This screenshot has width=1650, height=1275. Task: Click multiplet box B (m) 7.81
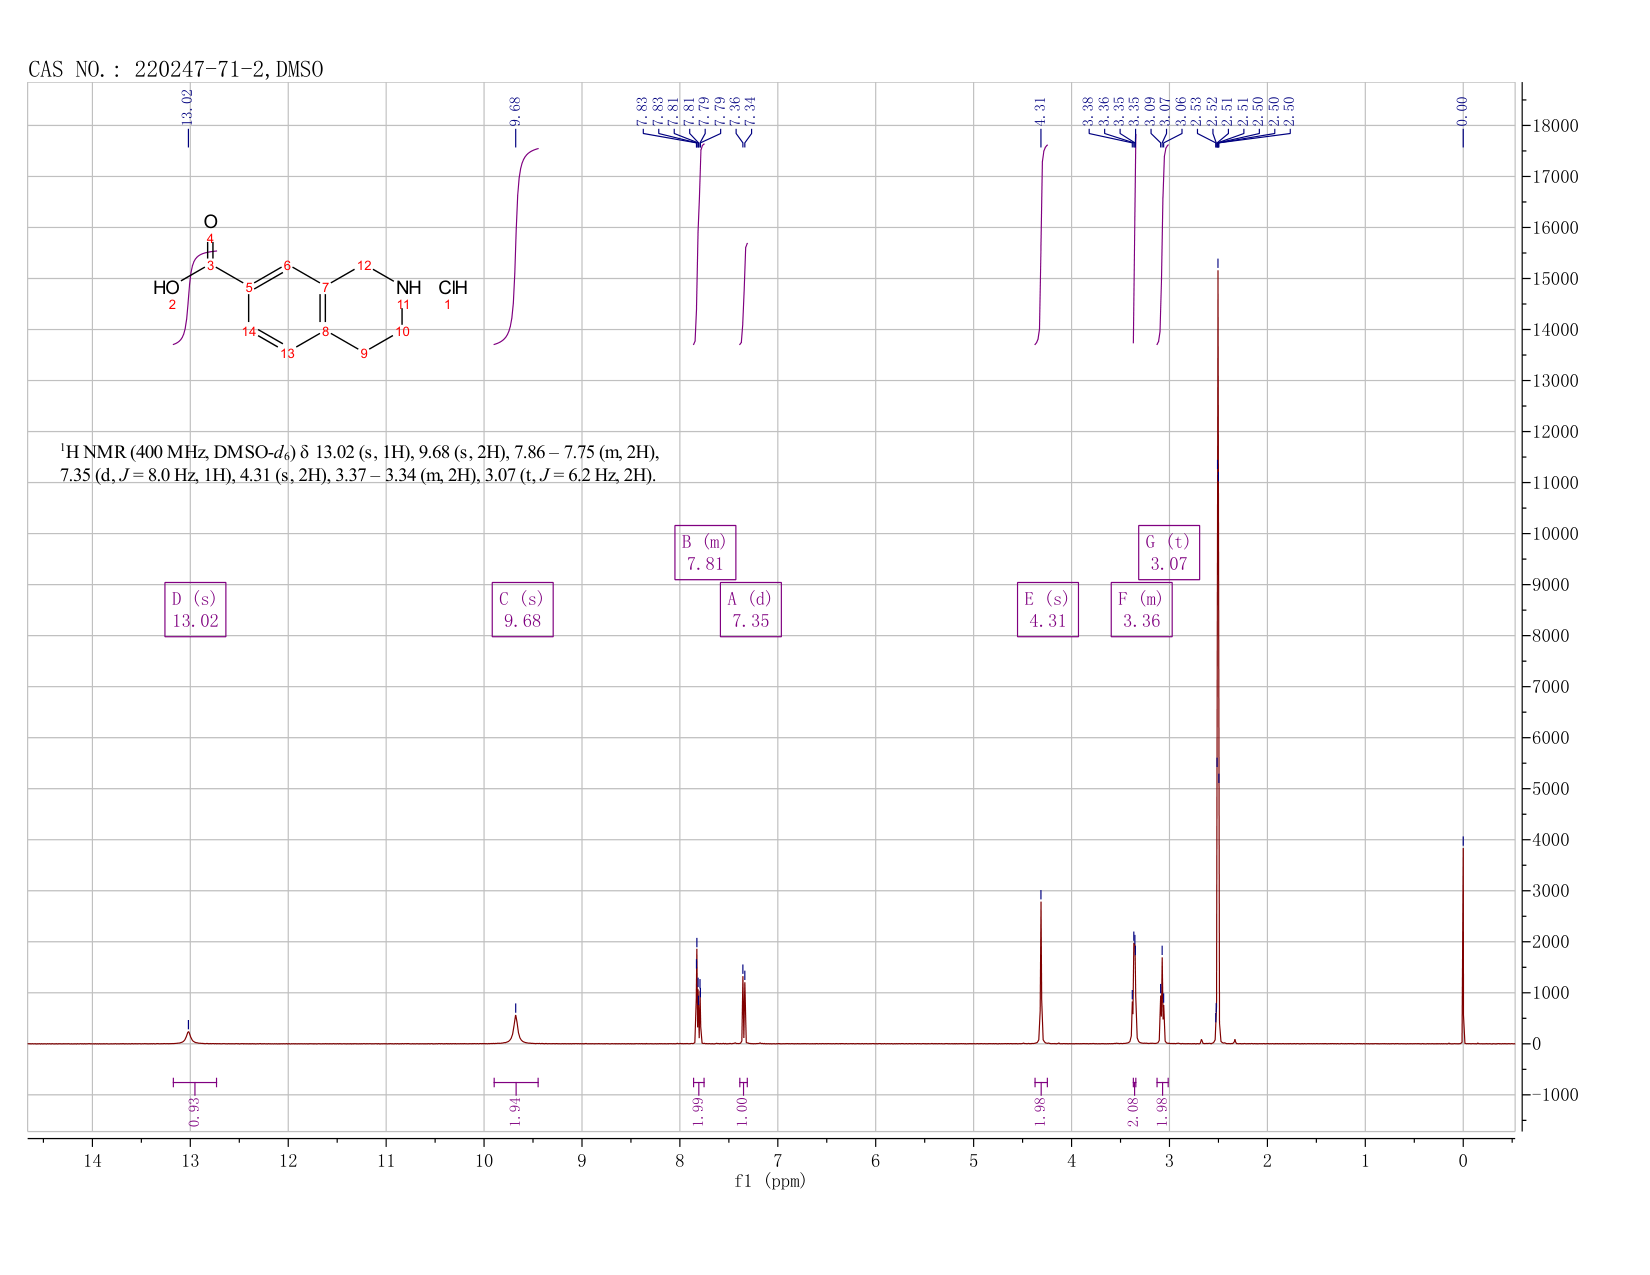coord(705,553)
